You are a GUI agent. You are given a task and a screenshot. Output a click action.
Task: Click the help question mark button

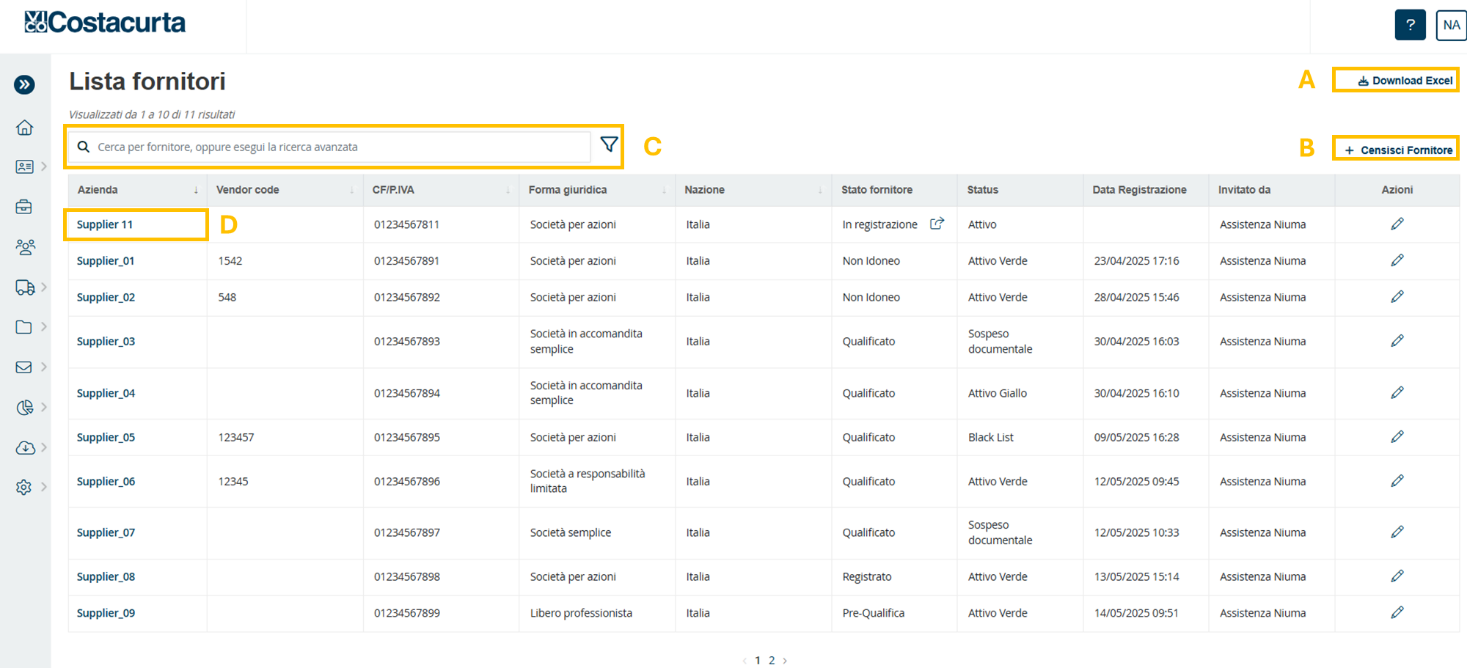(1410, 25)
